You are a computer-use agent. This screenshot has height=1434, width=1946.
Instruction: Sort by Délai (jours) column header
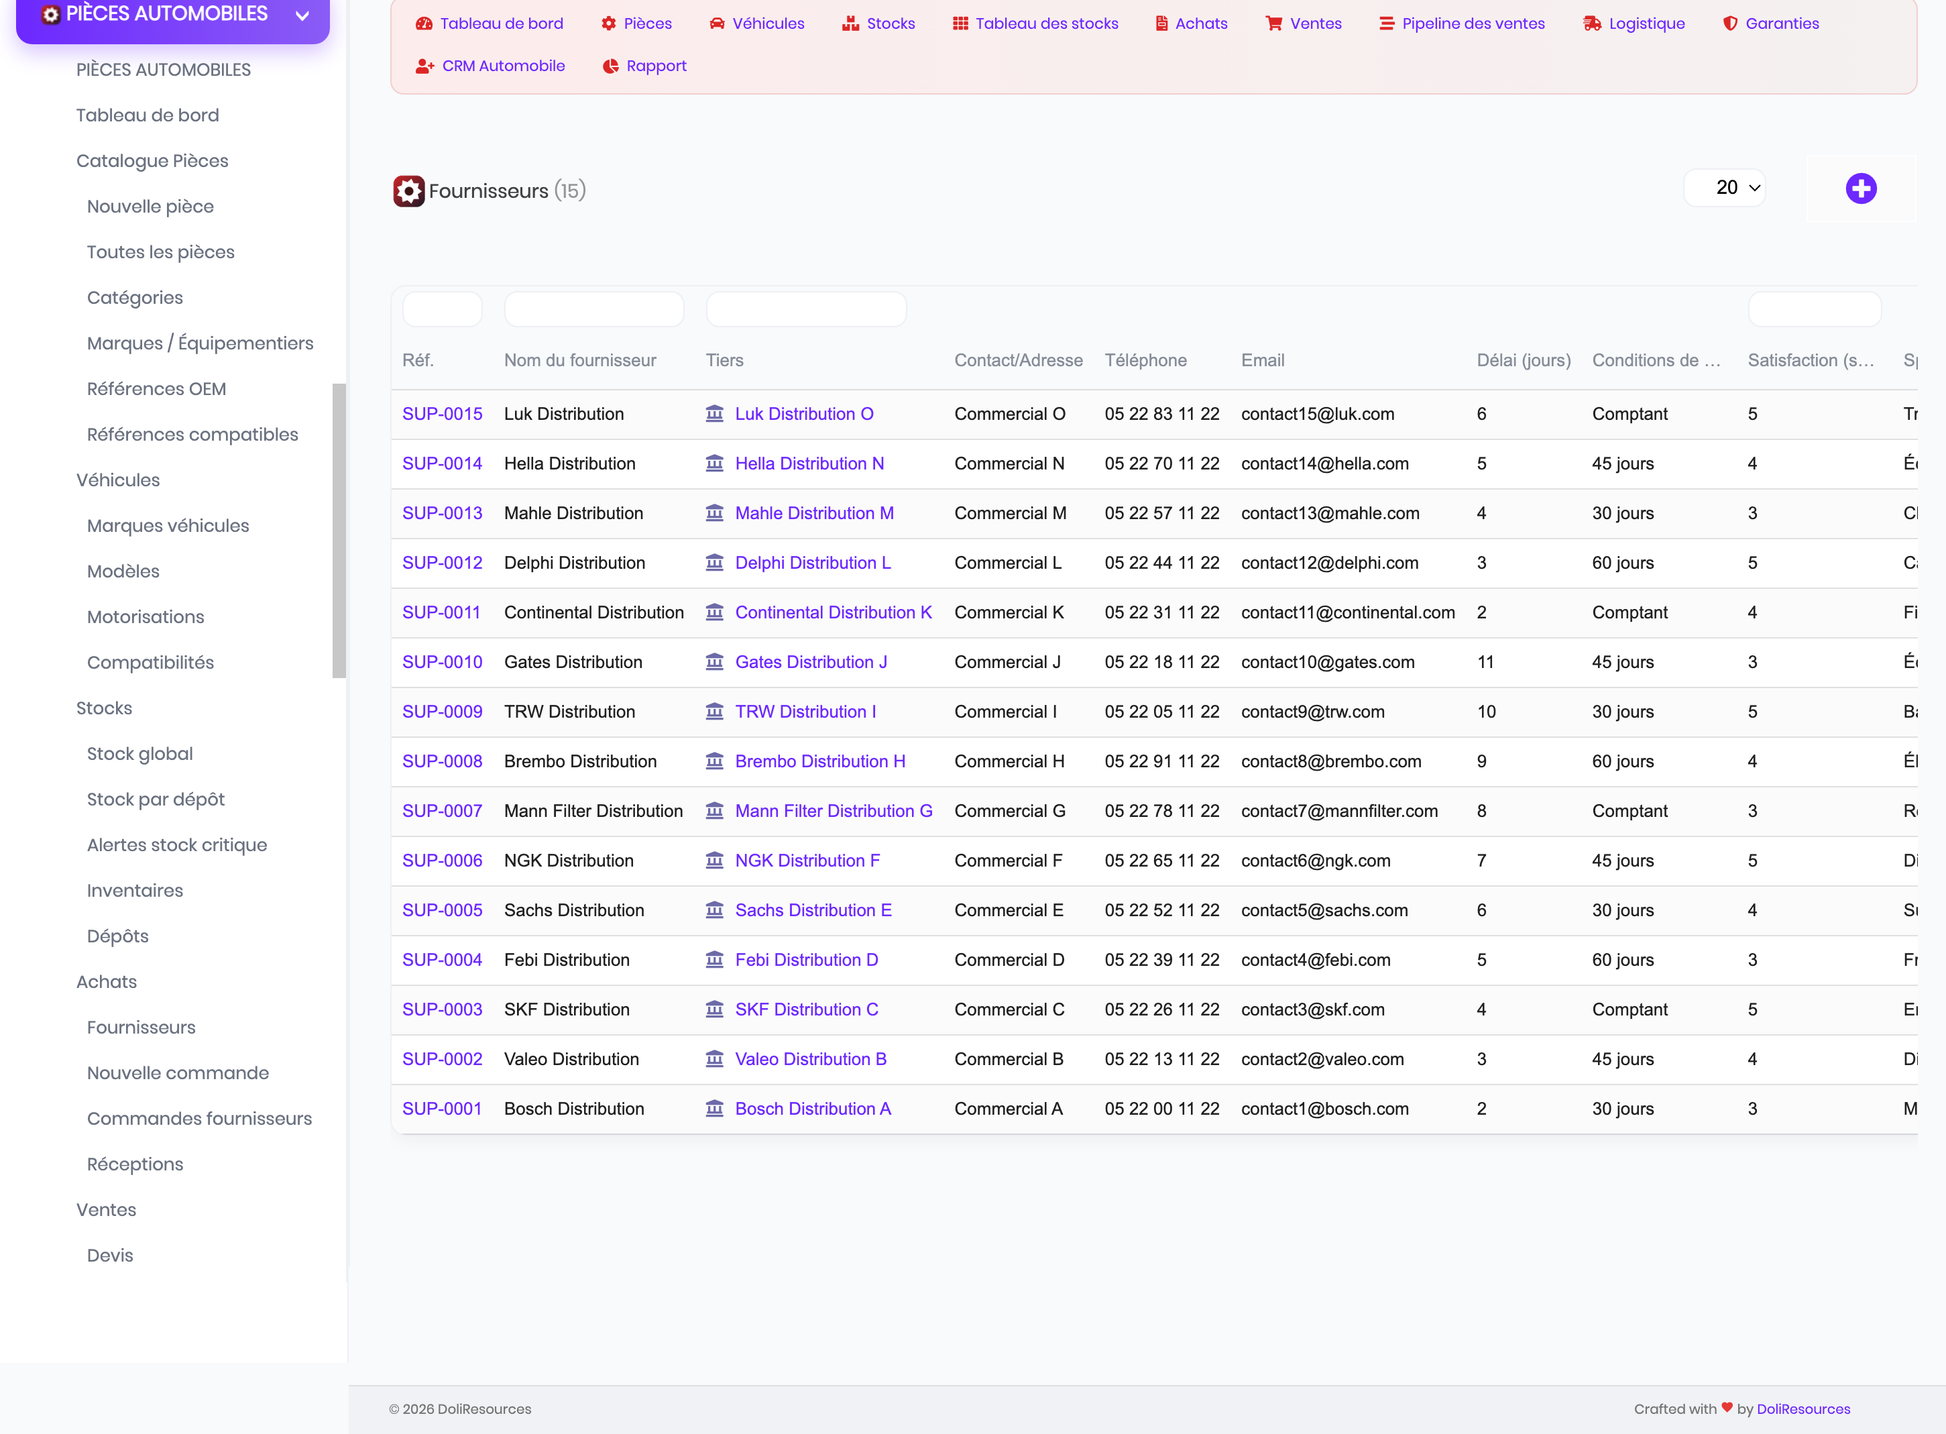point(1523,360)
